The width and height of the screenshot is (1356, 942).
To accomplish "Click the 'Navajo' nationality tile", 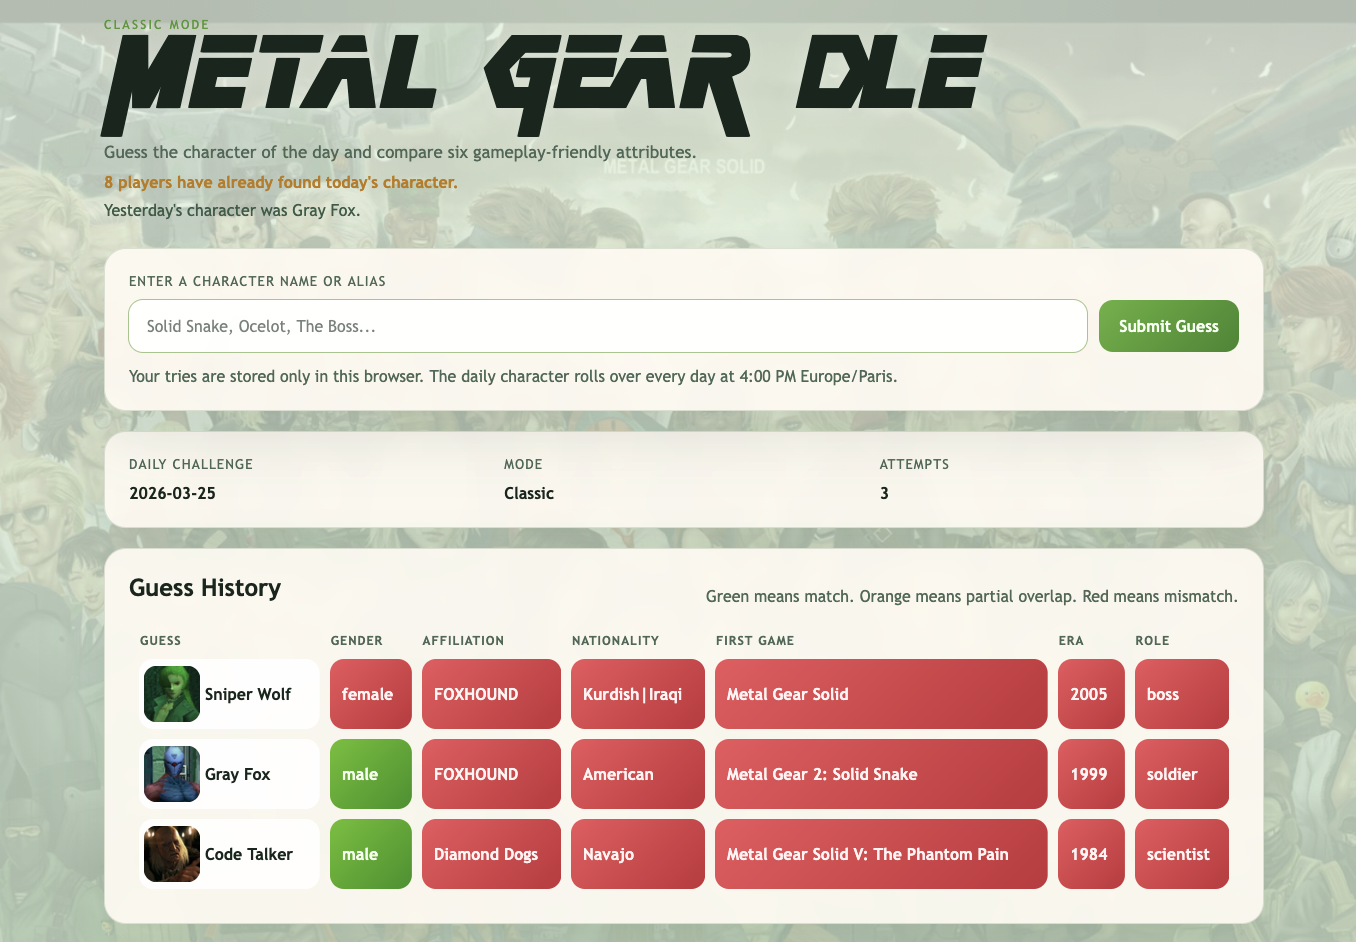I will pos(637,853).
